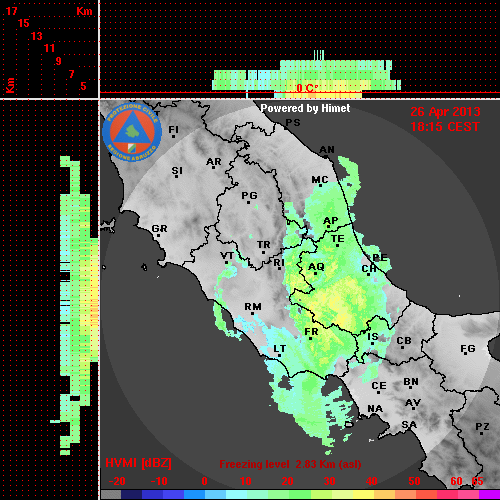
Task: Click the '50' dBZ scale value
Action: coord(415,481)
